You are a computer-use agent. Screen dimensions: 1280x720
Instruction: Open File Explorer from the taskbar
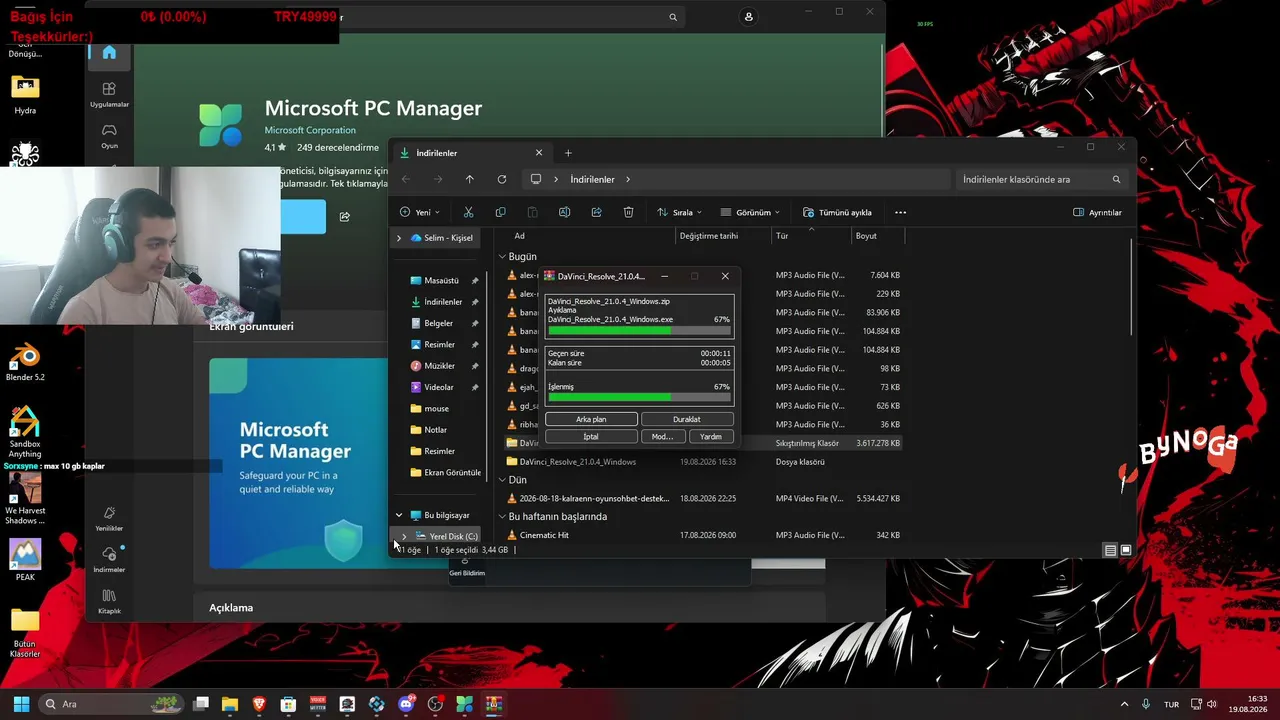[230, 704]
